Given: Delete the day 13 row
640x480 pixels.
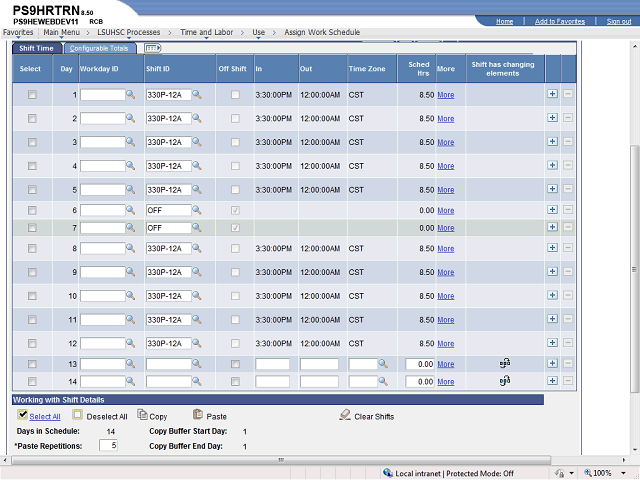Looking at the screenshot, I should 568,363.
